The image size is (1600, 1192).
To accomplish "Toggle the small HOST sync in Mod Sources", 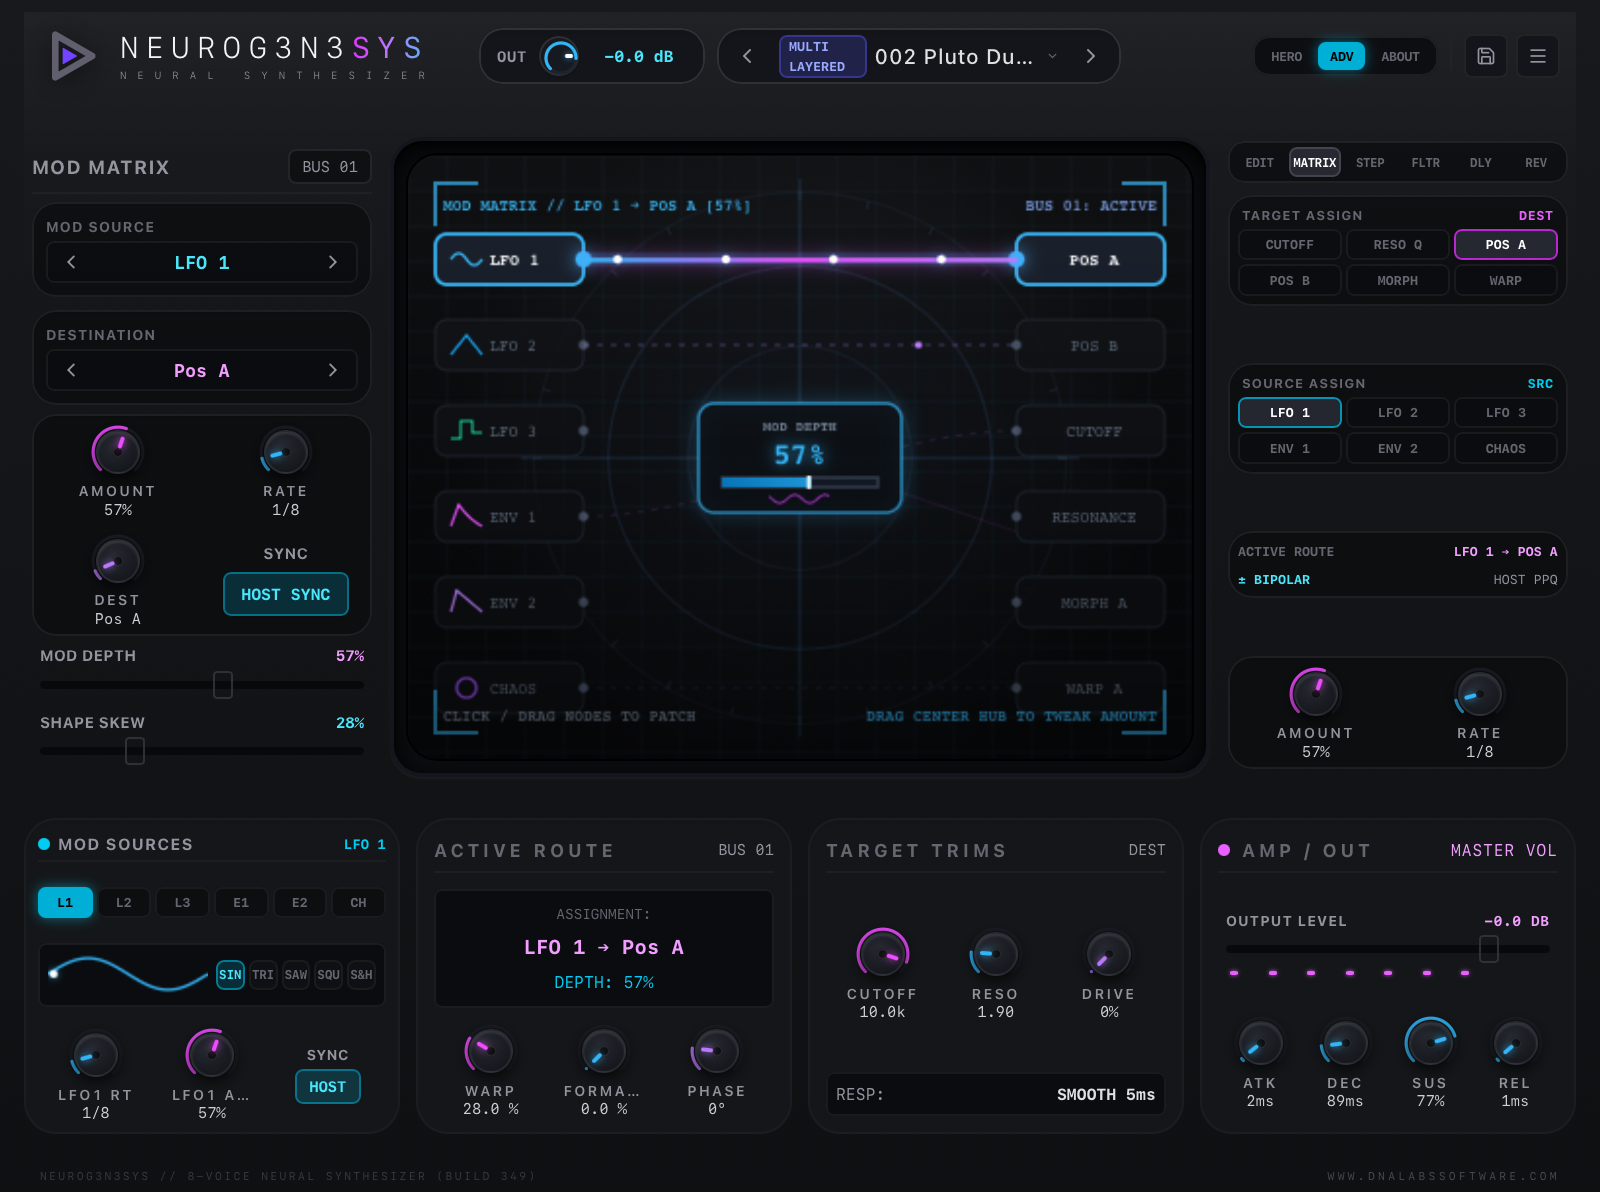I will 328,1087.
